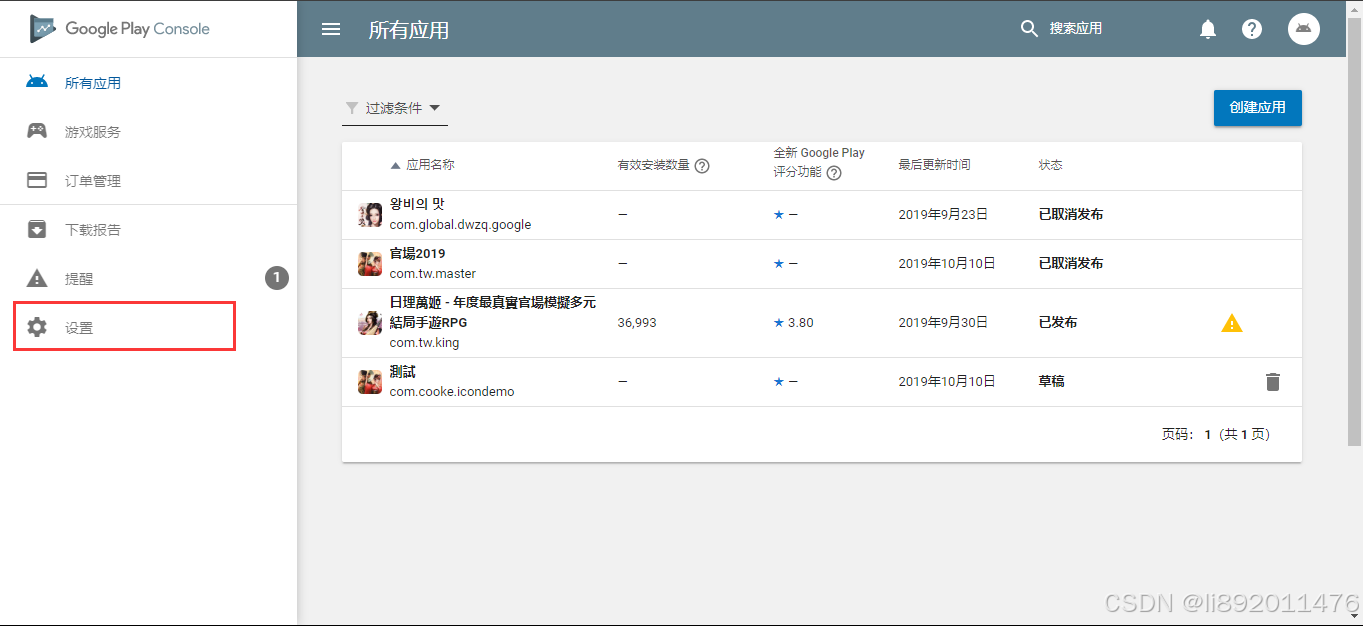Open the help question mark icon
Image resolution: width=1363 pixels, height=626 pixels.
[x=1252, y=29]
